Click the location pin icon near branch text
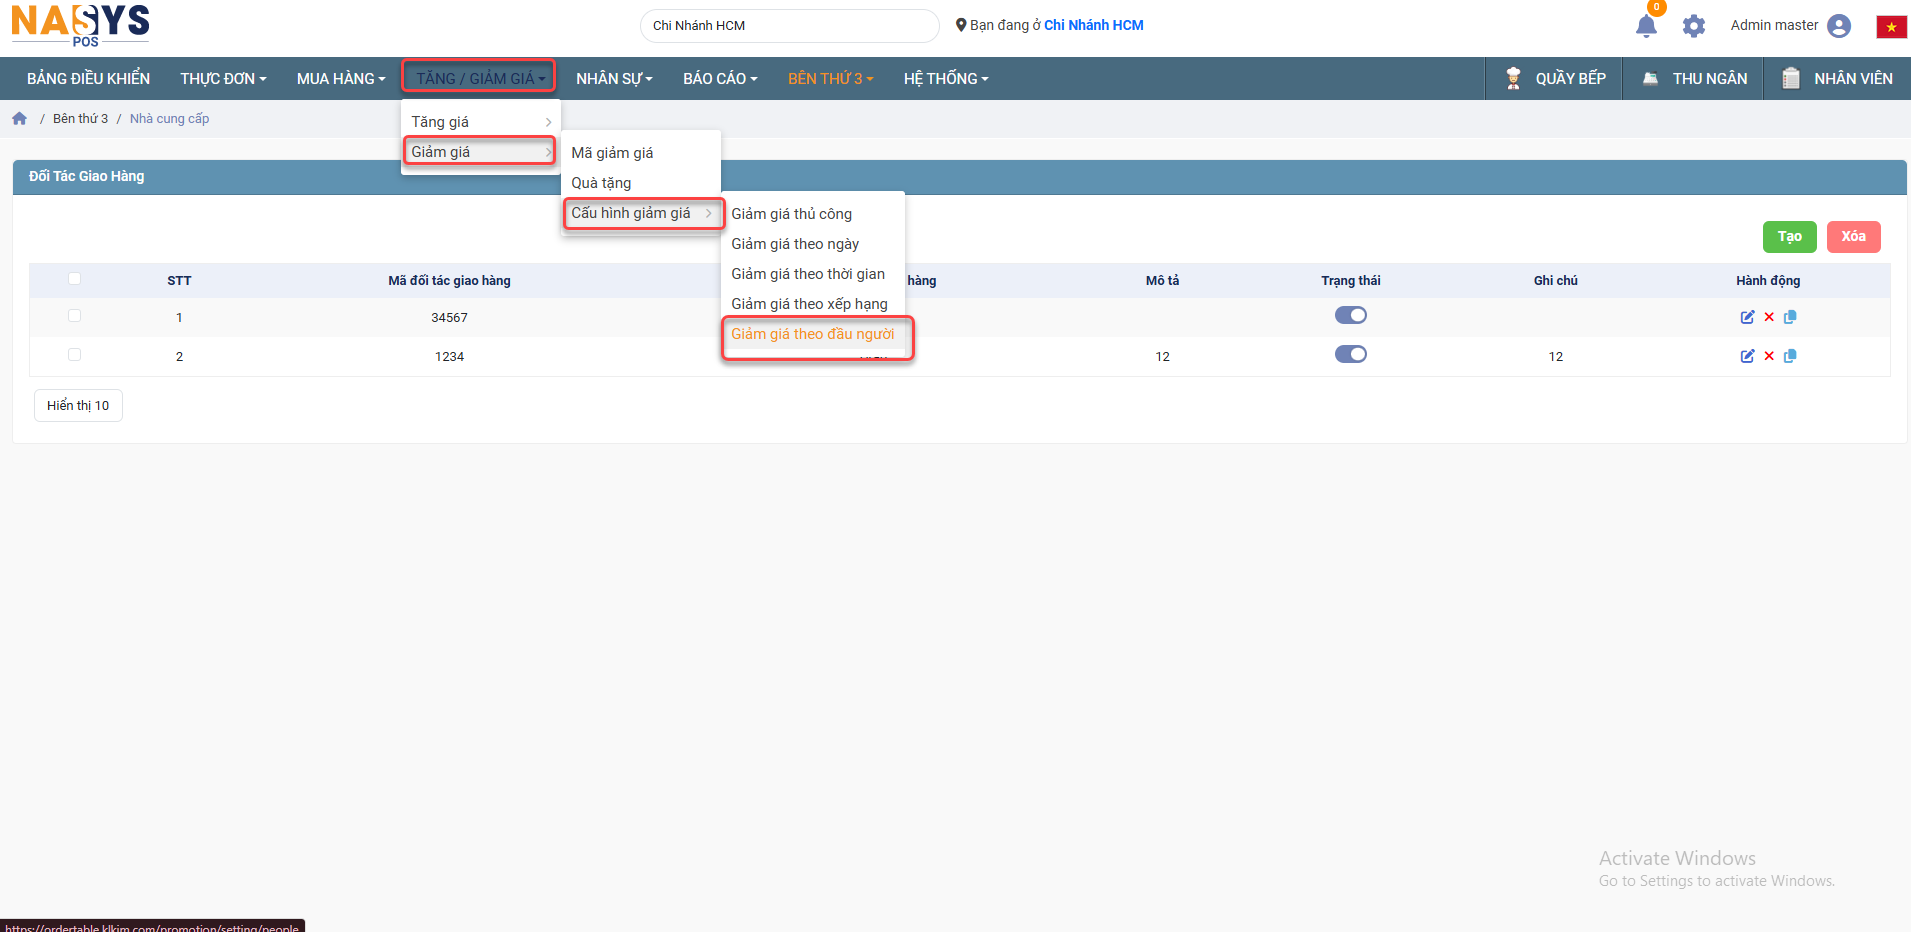Image resolution: width=1911 pixels, height=932 pixels. (961, 25)
